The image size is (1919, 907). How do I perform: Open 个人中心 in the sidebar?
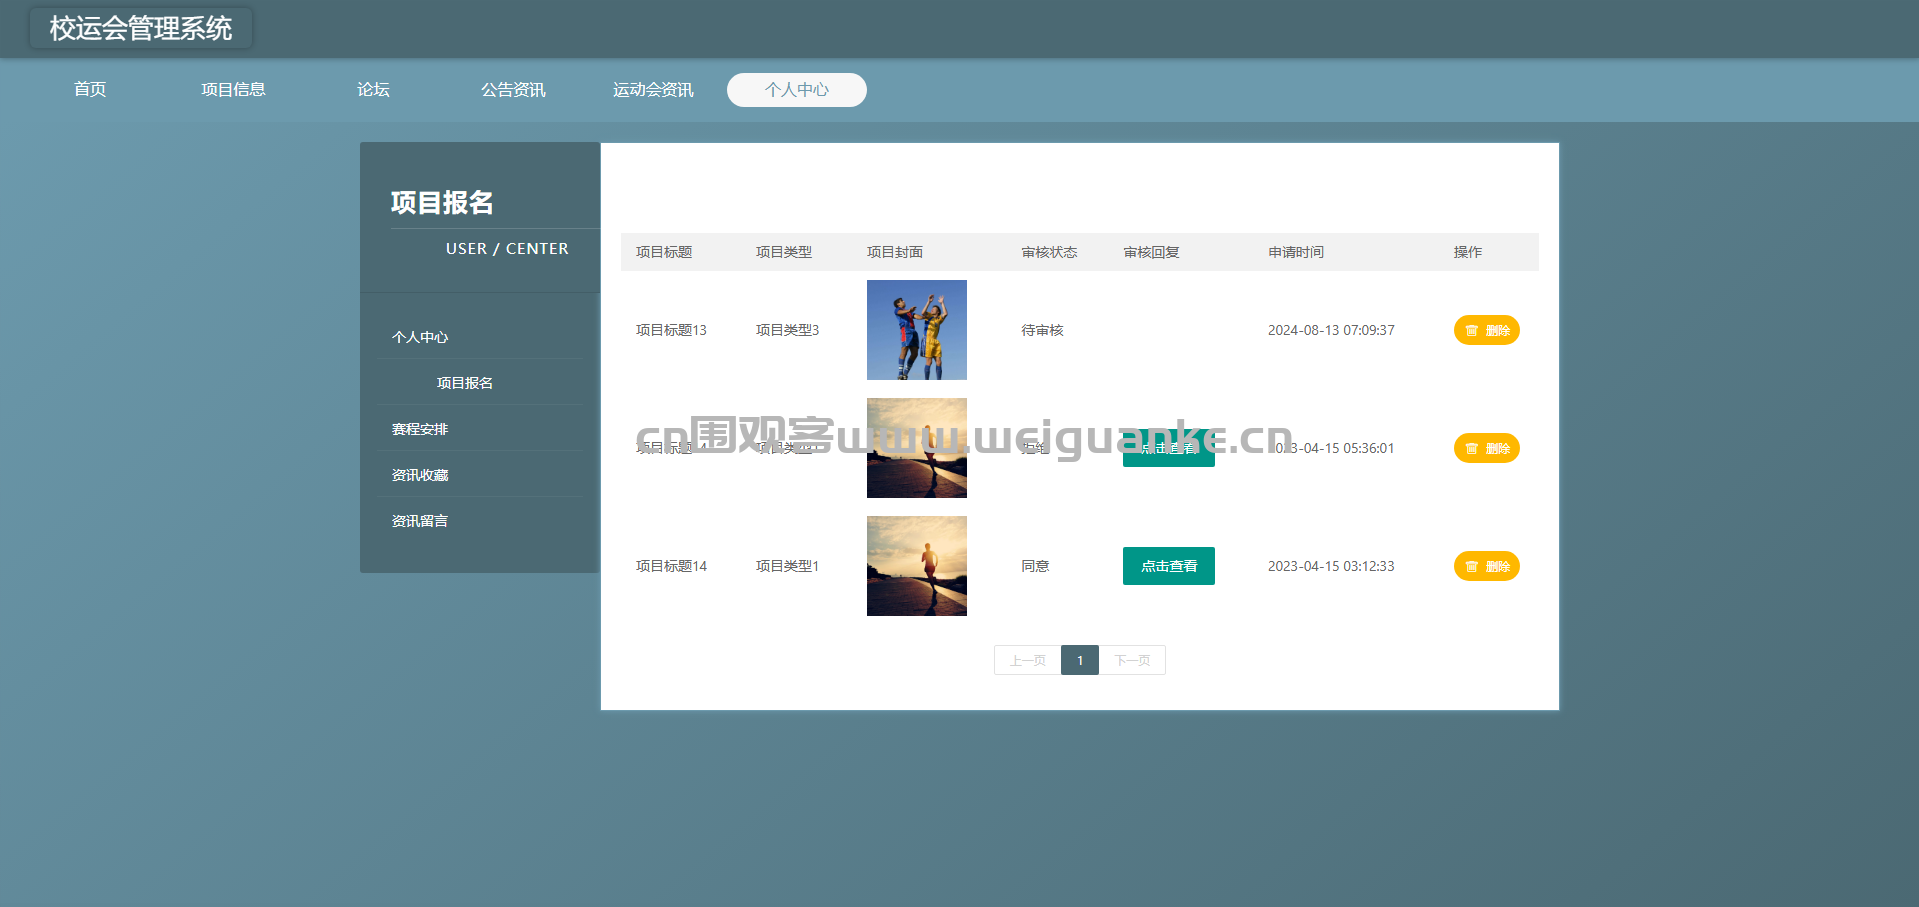(x=420, y=337)
